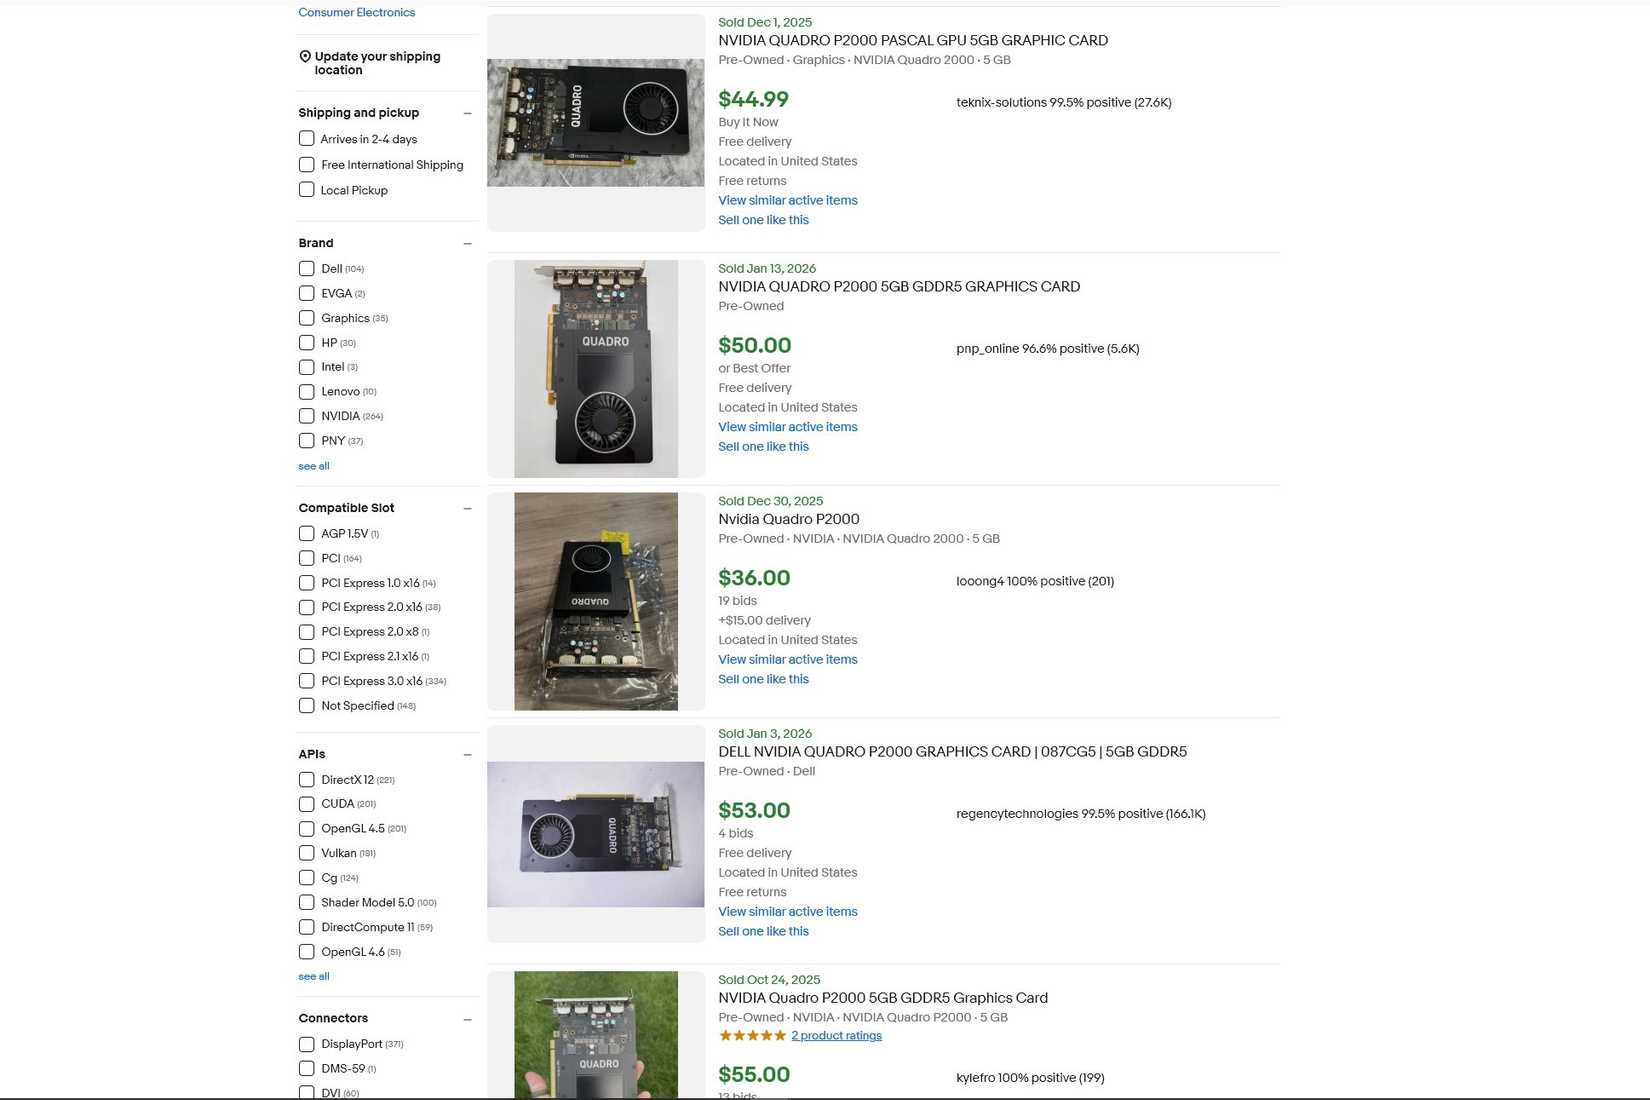The image size is (1650, 1100).
Task: Click 'Sell one like this' under $50.00 listing
Action: click(763, 446)
